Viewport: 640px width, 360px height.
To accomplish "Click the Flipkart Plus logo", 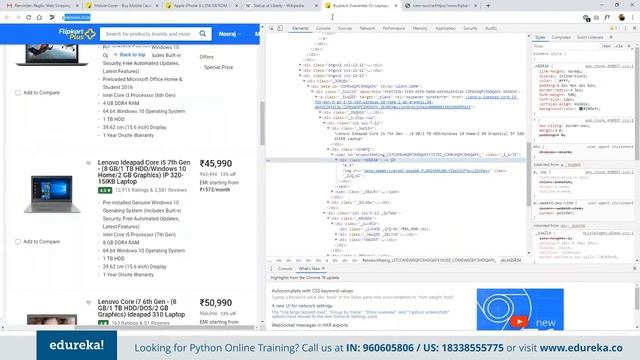I will 77,34.
